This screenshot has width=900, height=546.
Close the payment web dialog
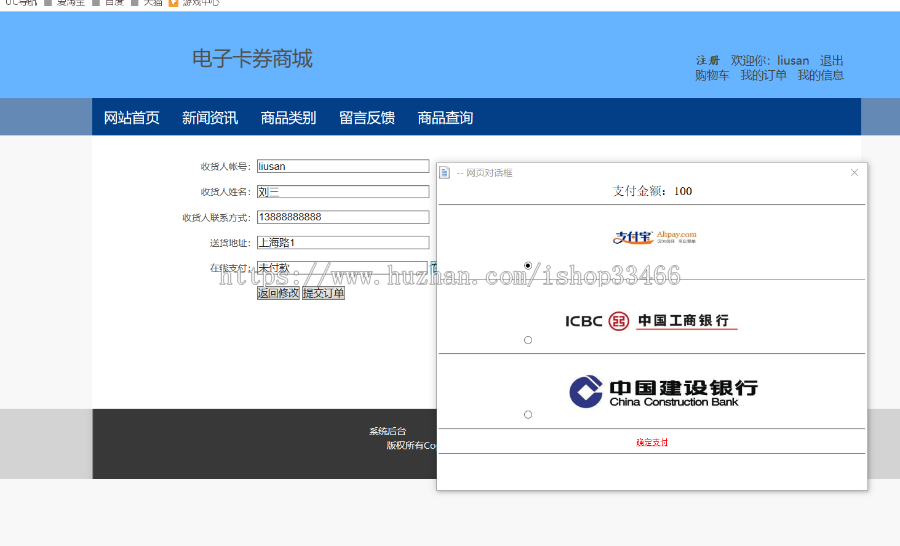point(854,172)
